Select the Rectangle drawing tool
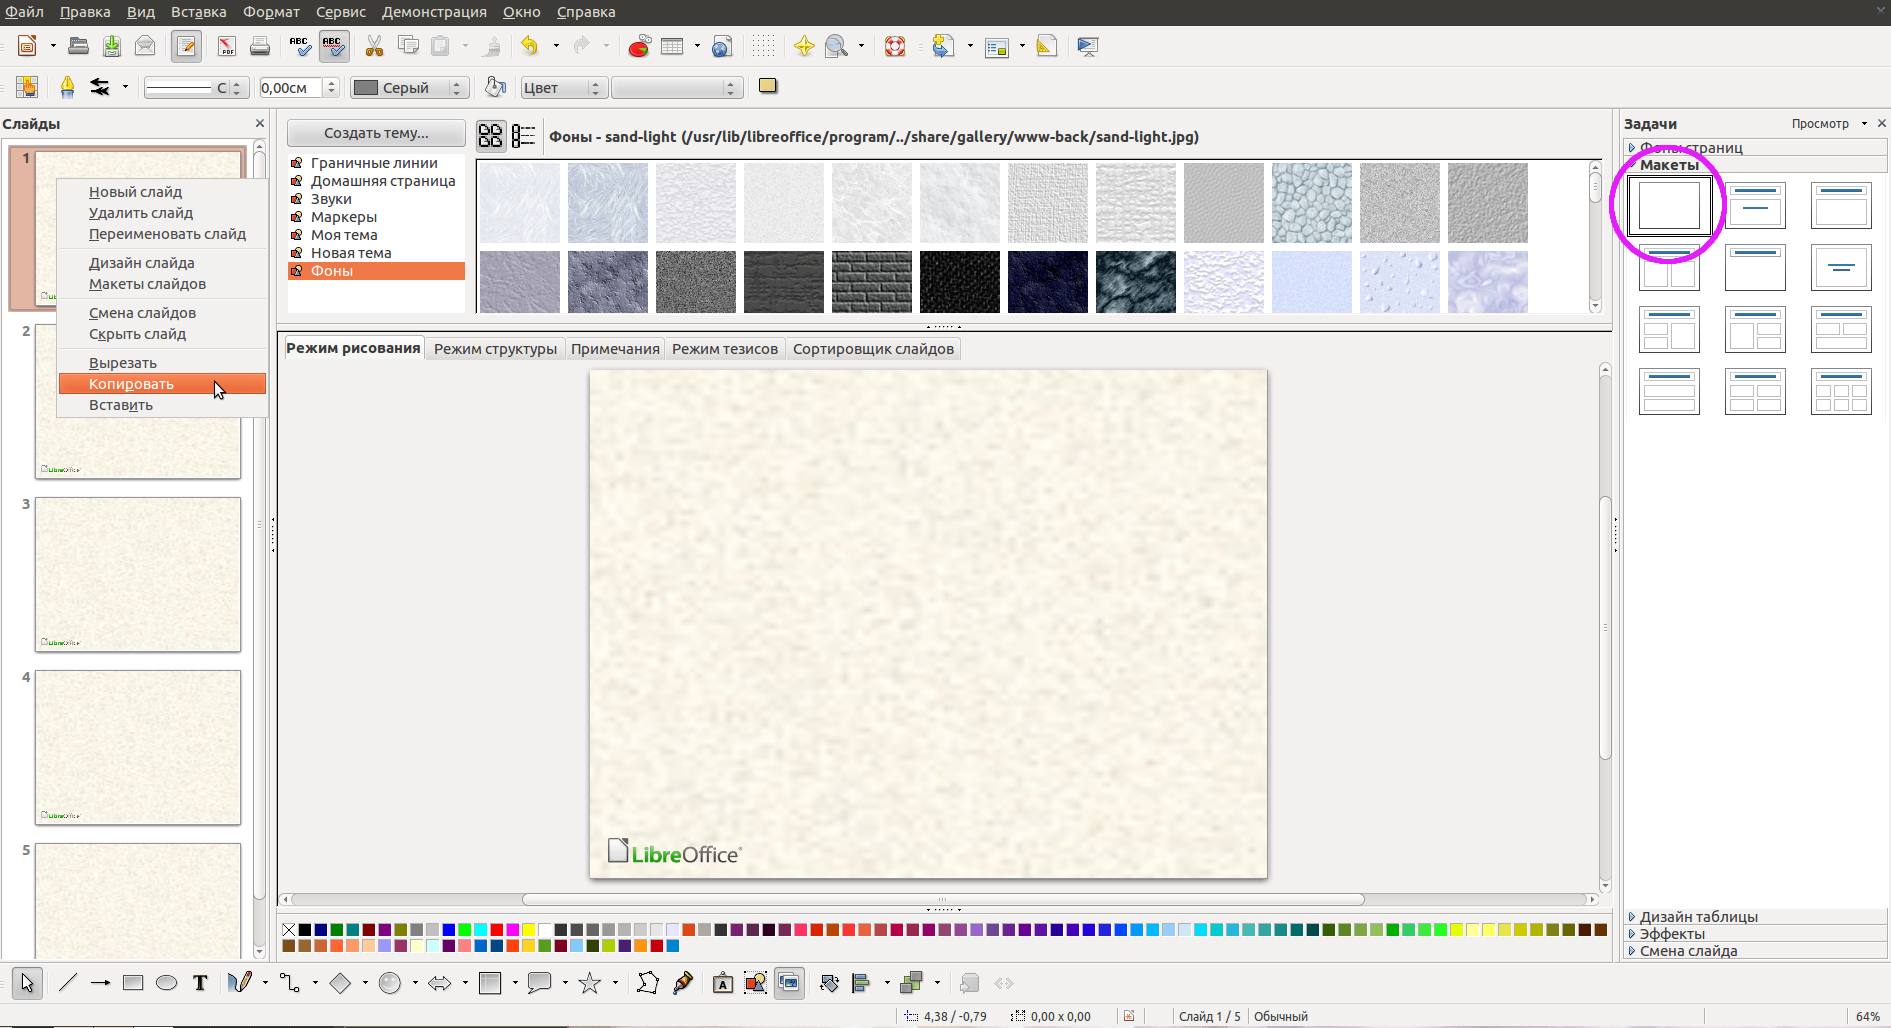Image resolution: width=1891 pixels, height=1028 pixels. point(133,983)
